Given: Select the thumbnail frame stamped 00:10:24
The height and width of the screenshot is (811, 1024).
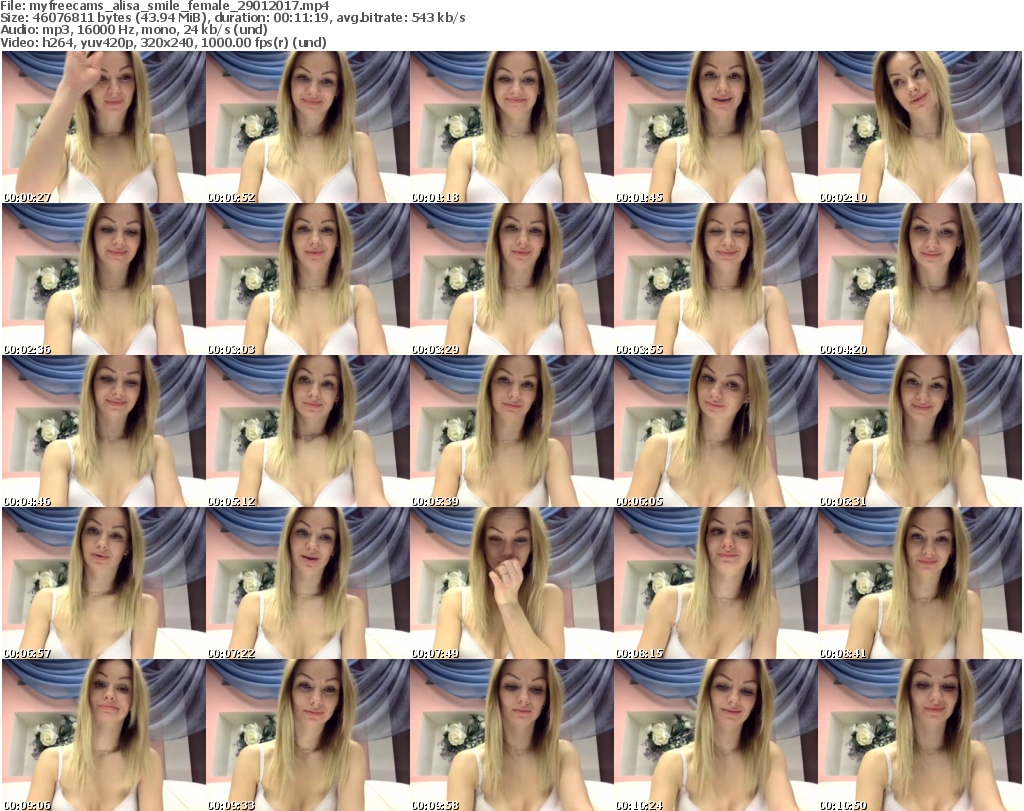Looking at the screenshot, I should (x=716, y=735).
